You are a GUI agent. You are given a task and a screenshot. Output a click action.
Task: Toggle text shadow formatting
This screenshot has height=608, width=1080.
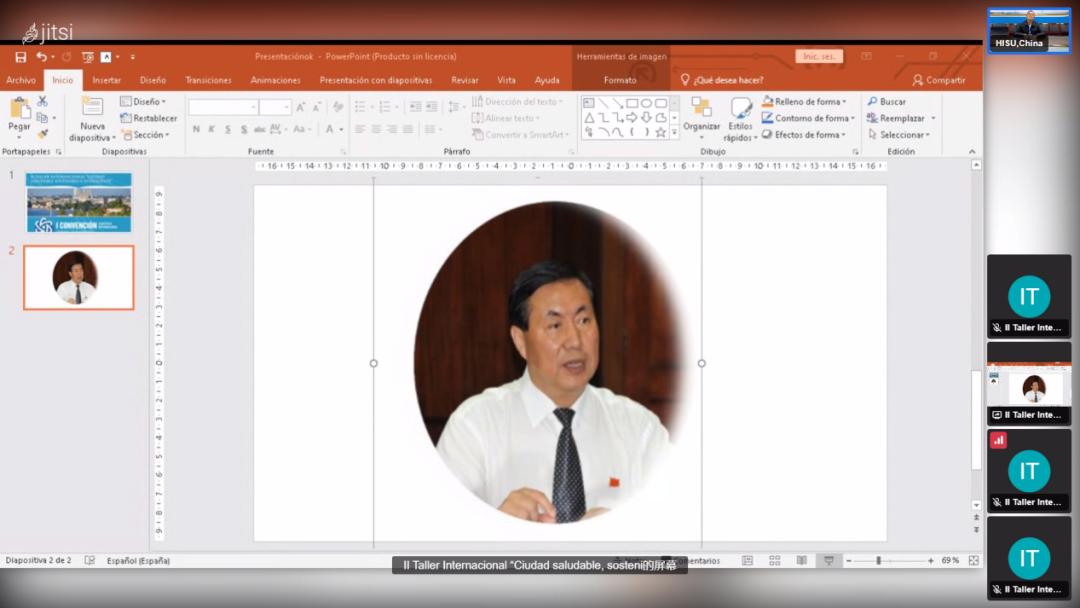pos(244,129)
